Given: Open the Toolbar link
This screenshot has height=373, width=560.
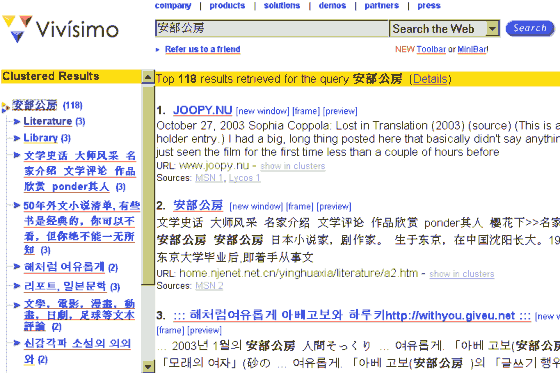Looking at the screenshot, I should point(431,49).
